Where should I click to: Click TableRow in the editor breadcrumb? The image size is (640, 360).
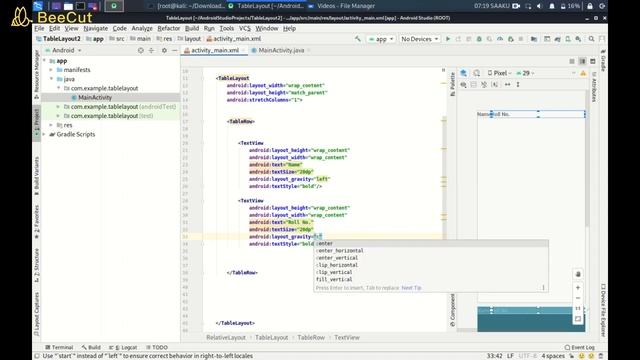[x=311, y=338]
